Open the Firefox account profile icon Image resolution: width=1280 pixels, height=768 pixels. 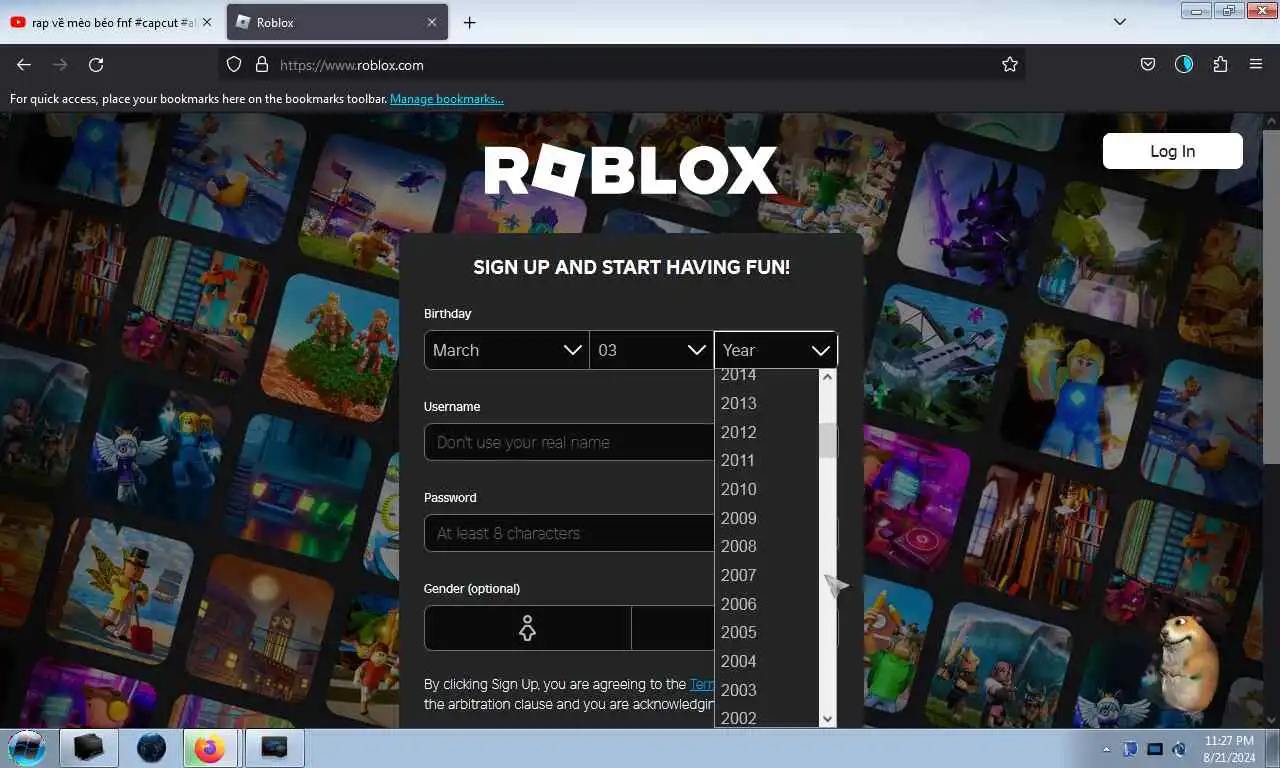pos(1184,64)
